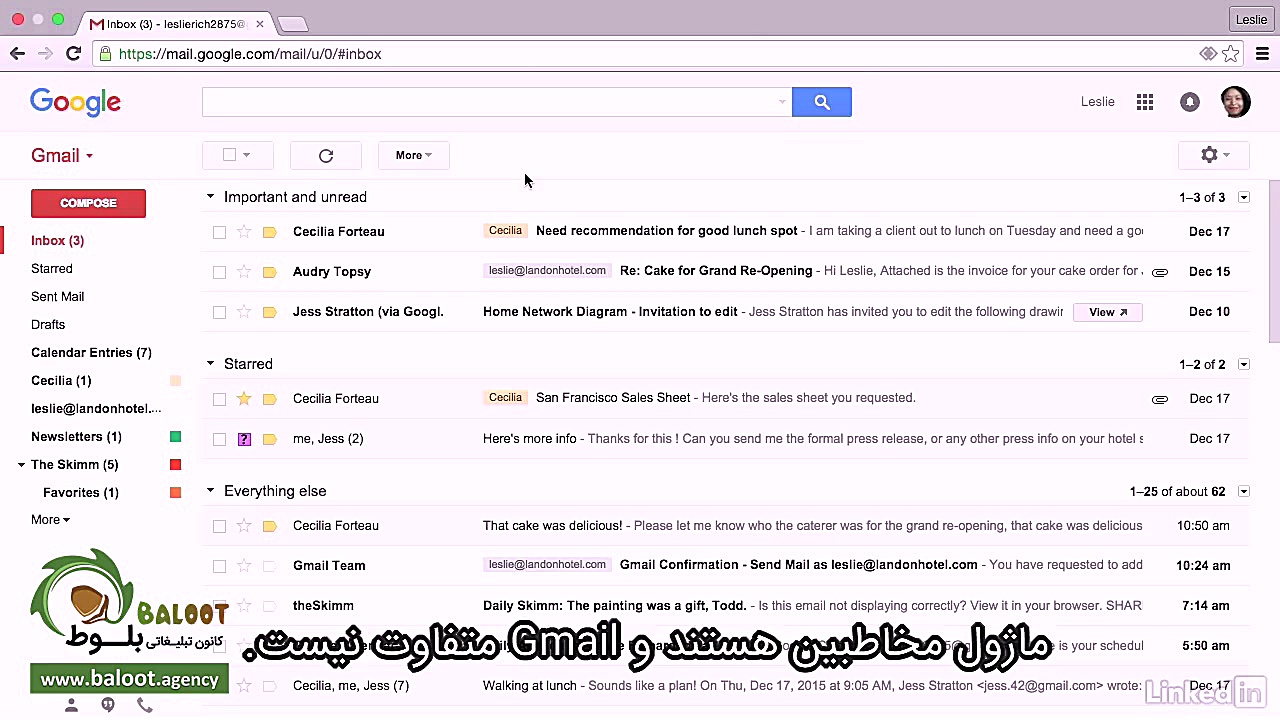Screen dimensions: 1280x720
Task: Check the 'That cake was delicious' email
Action: (219, 526)
